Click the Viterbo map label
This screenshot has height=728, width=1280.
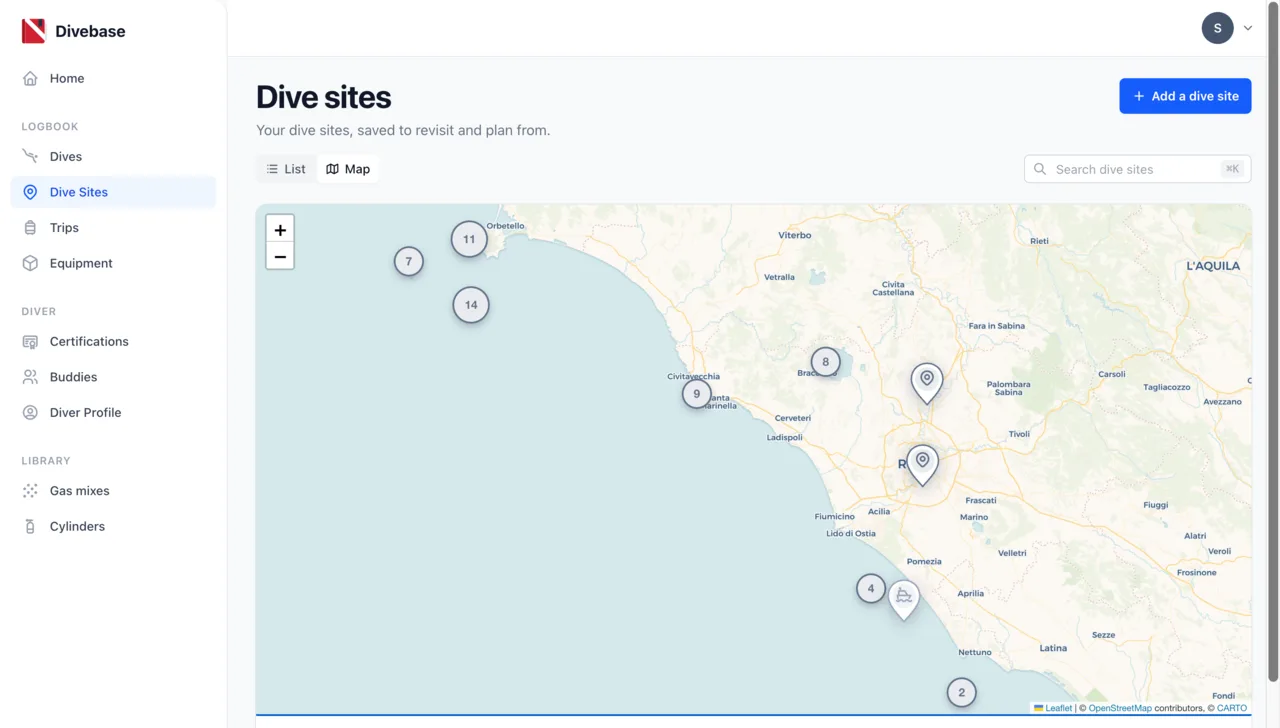coord(795,235)
